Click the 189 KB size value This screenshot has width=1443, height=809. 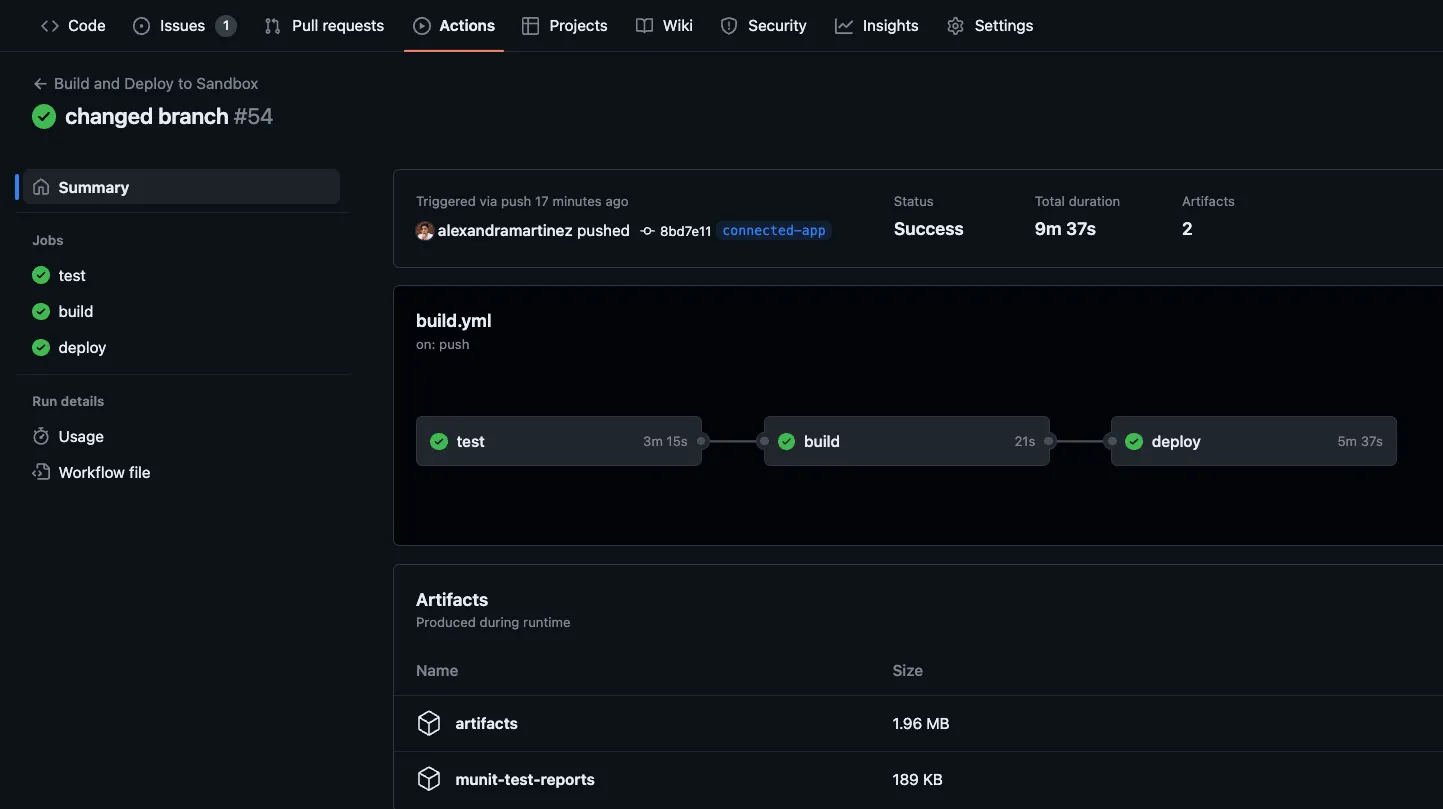point(918,780)
